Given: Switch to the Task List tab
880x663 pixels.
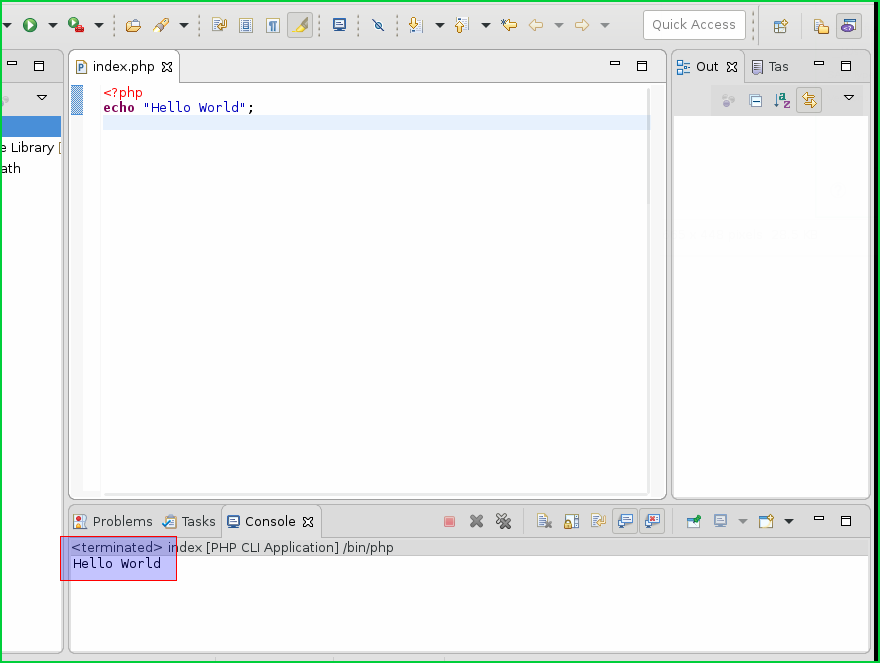Looking at the screenshot, I should pyautogui.click(x=770, y=66).
